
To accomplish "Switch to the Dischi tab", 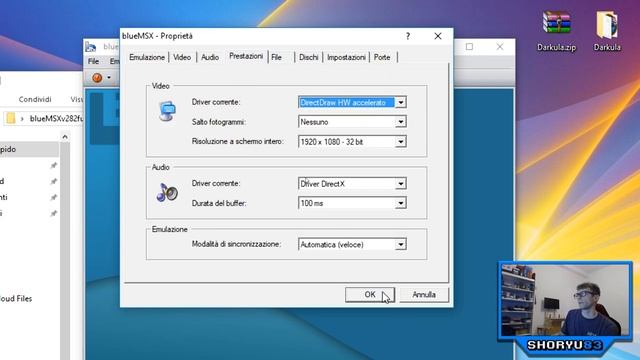I will tap(309, 57).
